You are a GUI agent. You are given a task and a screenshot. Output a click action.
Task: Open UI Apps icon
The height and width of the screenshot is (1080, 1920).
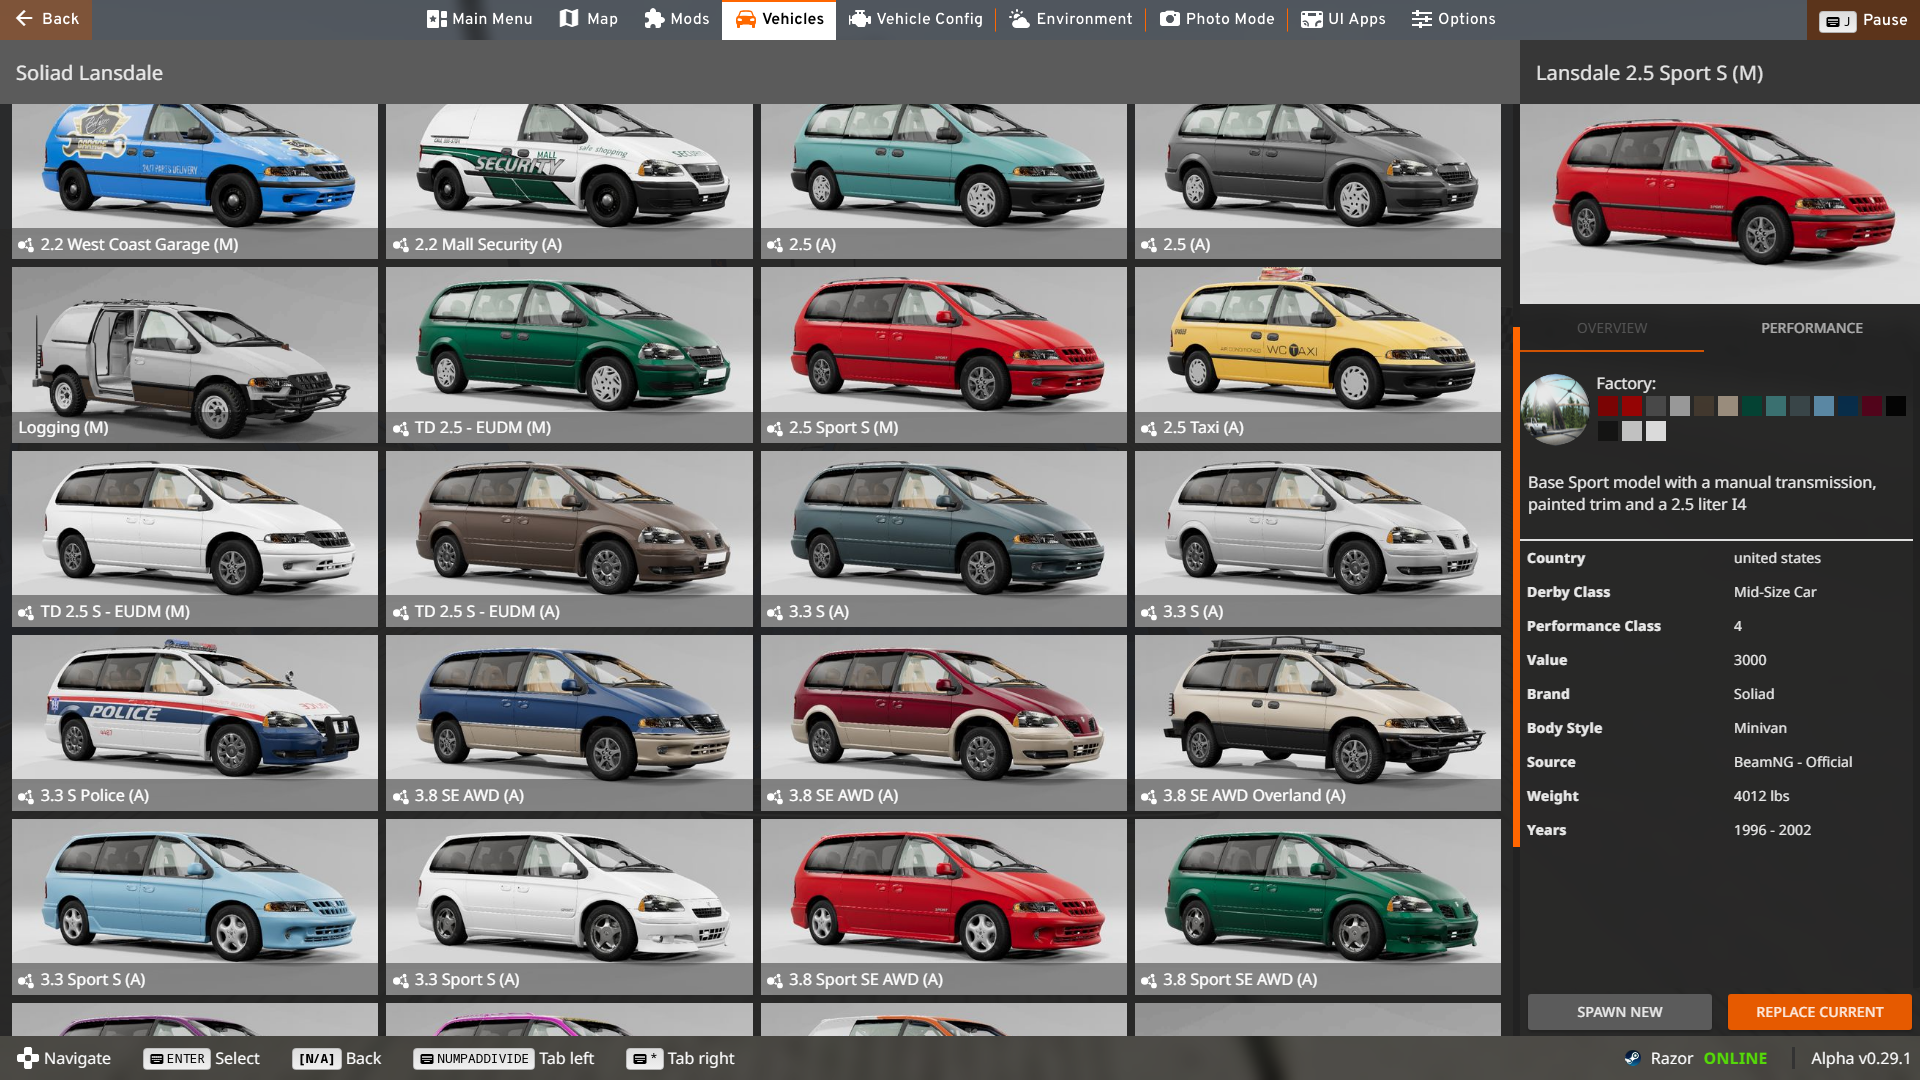pyautogui.click(x=1311, y=19)
